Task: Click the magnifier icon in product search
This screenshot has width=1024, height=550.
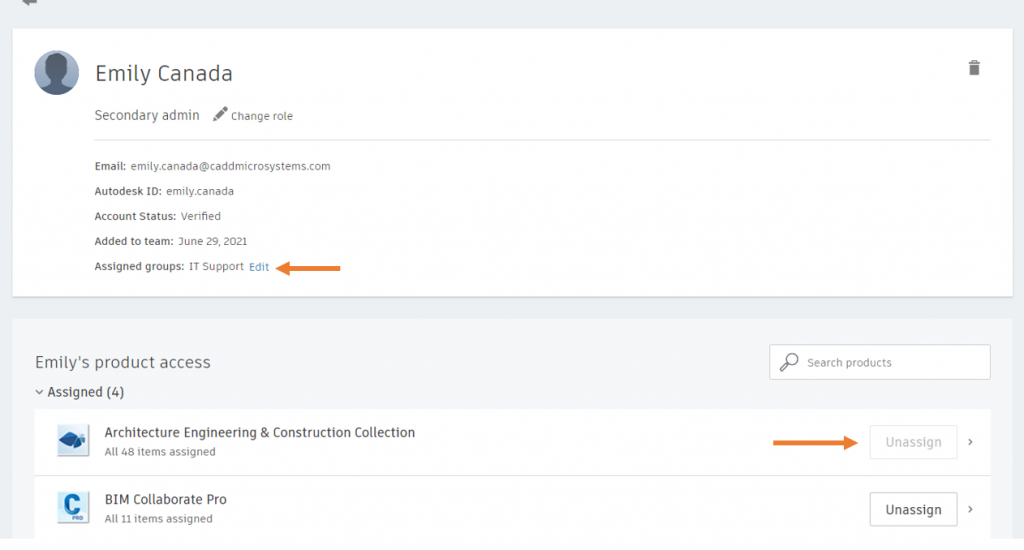Action: pyautogui.click(x=789, y=362)
